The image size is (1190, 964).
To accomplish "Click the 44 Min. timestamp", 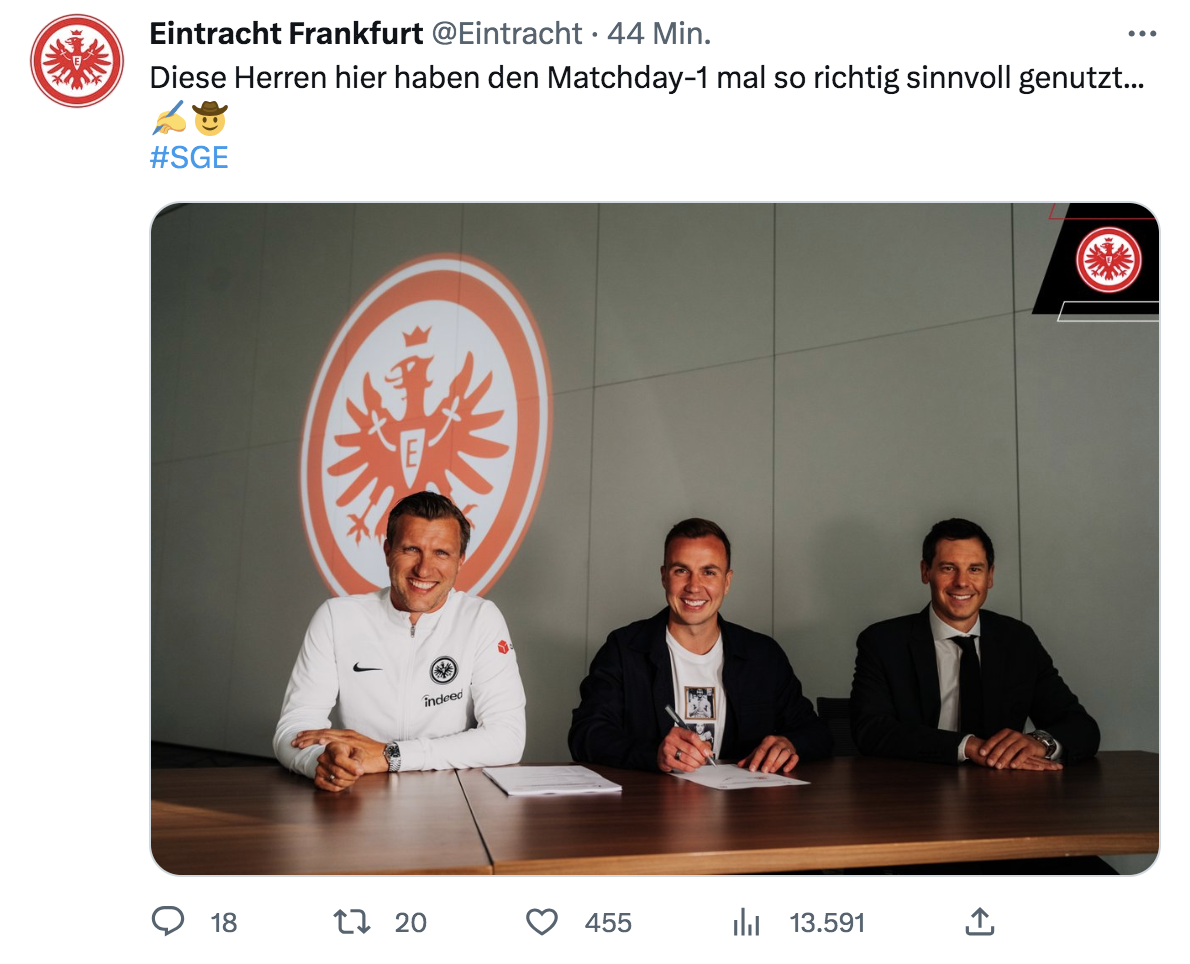I will [x=660, y=34].
